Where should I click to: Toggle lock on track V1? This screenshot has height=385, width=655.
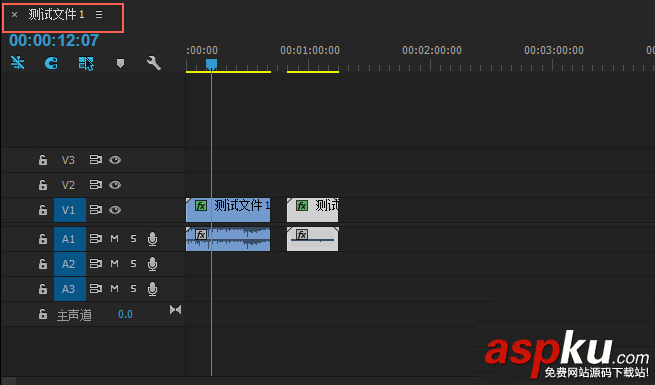pos(43,210)
